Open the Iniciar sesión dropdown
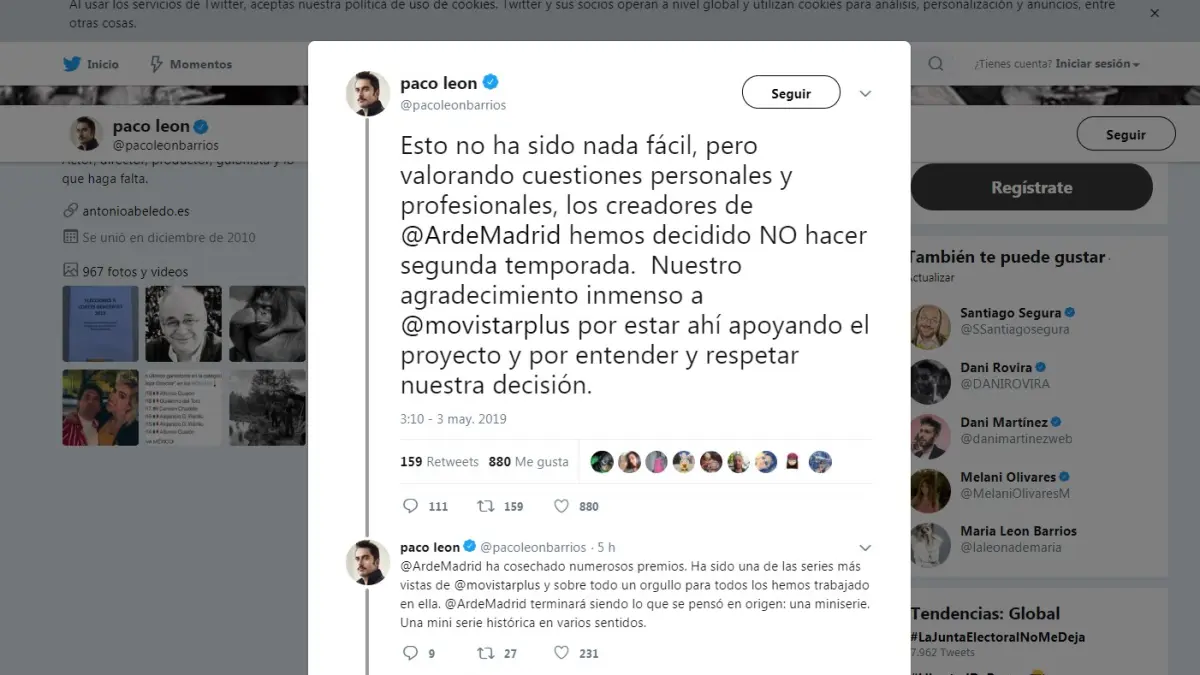The height and width of the screenshot is (675, 1200). 1098,64
